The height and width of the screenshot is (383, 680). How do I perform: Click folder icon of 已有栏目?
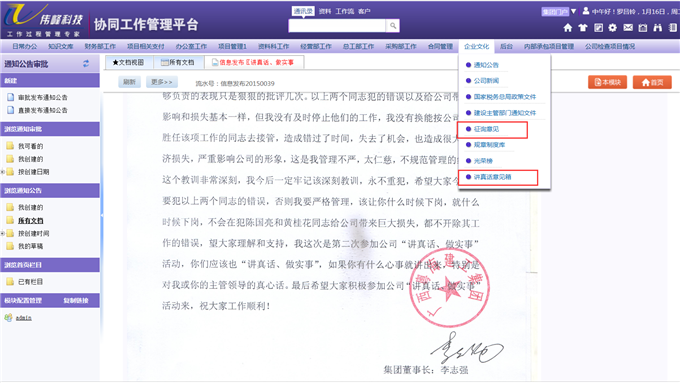point(10,282)
